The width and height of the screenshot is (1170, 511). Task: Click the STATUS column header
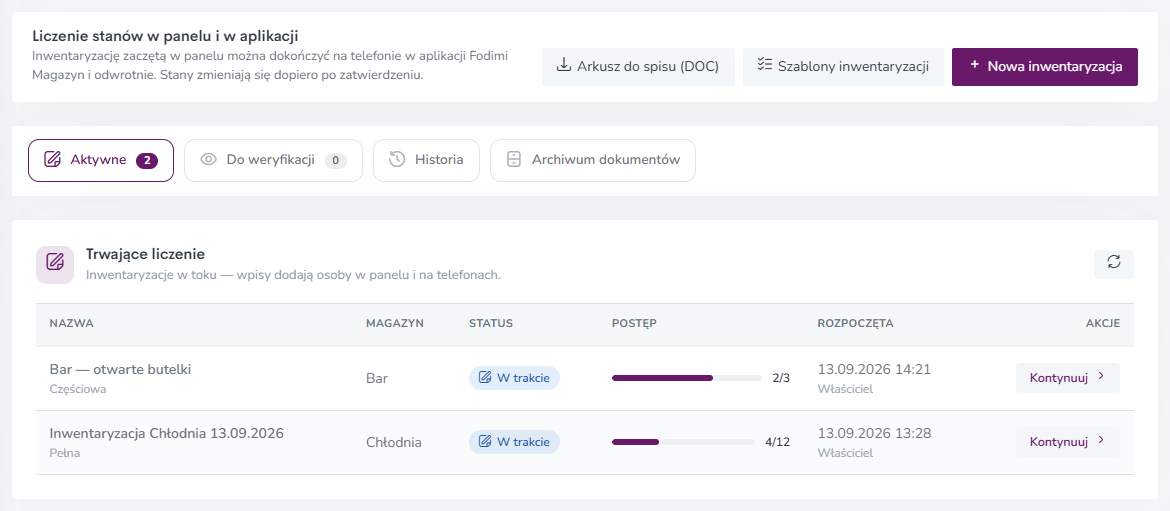(491, 324)
